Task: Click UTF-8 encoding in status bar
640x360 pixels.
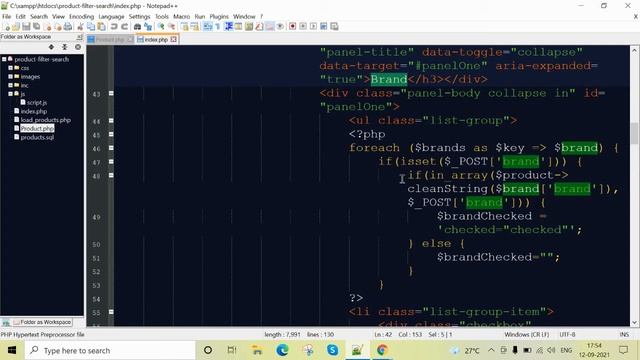Action: pyautogui.click(x=567, y=334)
